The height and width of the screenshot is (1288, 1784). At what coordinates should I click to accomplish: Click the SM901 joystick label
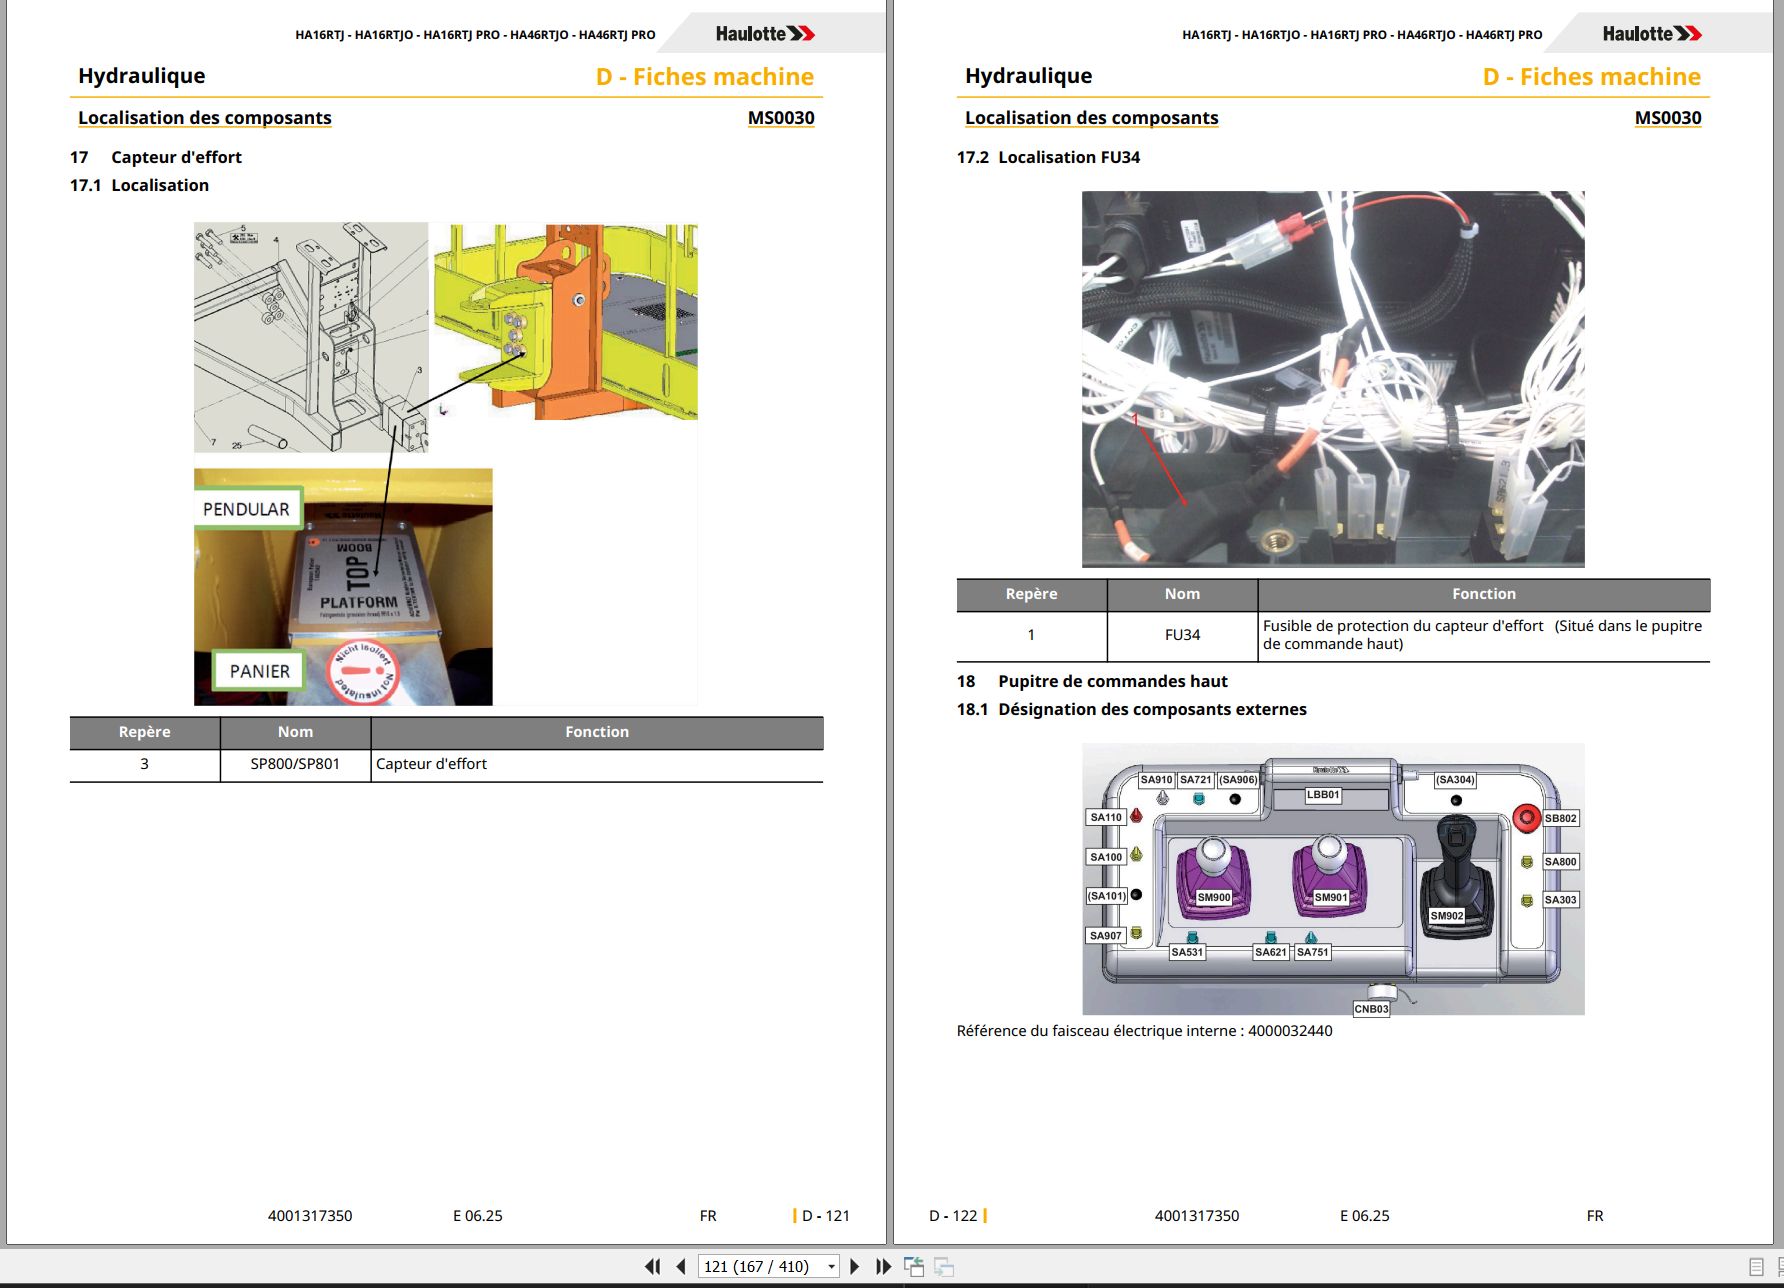click(x=1330, y=897)
